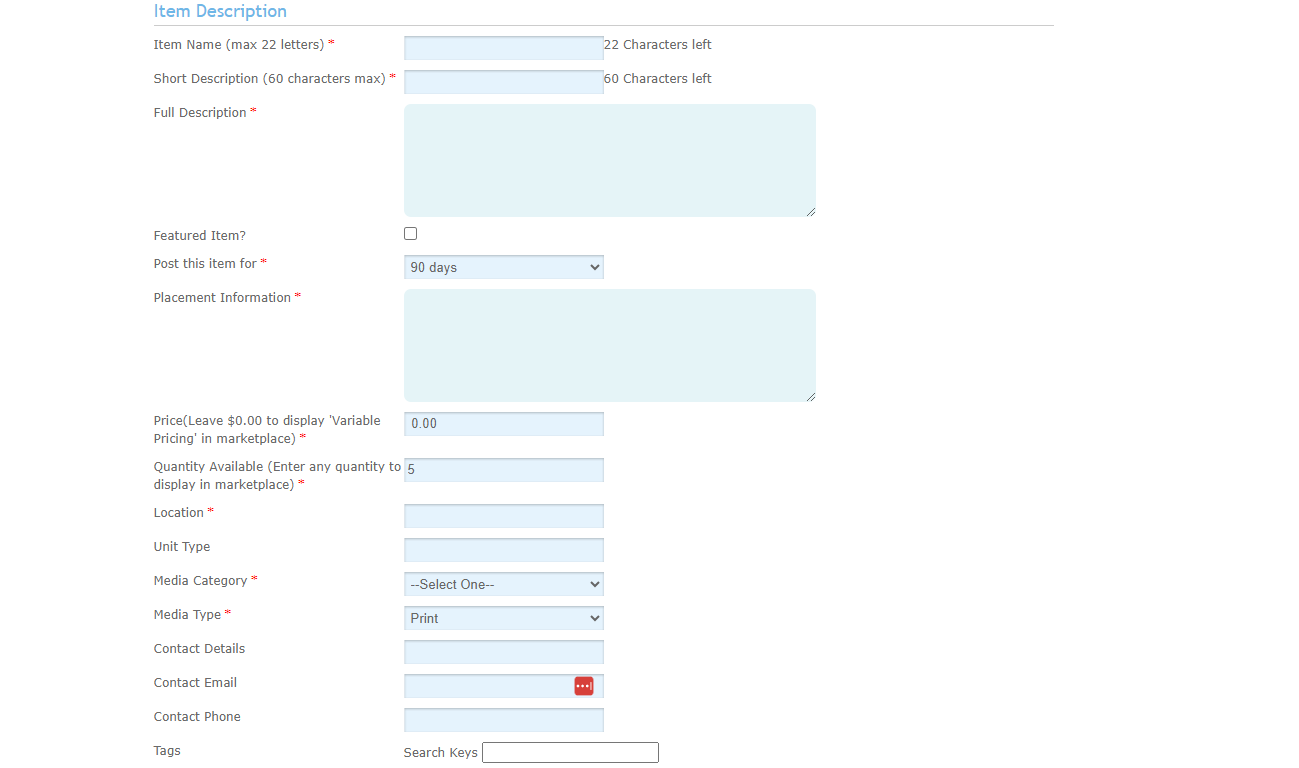
Task: Open the Media Type dropdown
Action: click(x=503, y=618)
